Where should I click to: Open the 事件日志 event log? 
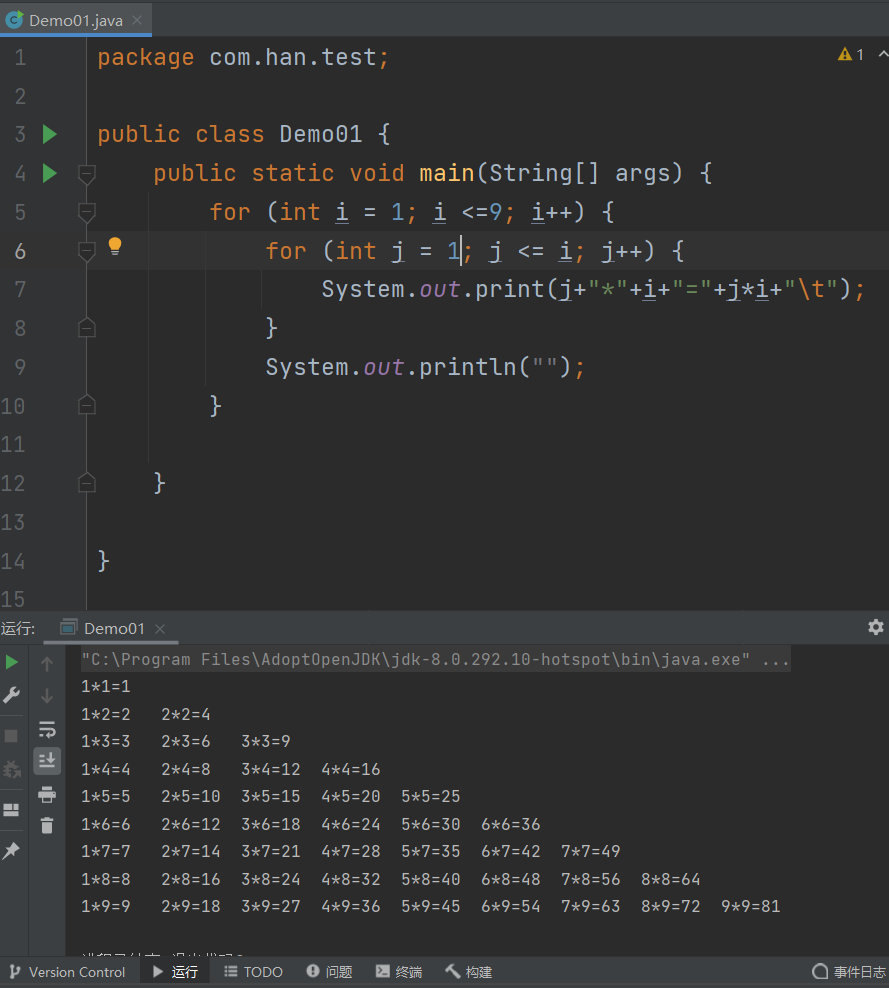pos(849,972)
